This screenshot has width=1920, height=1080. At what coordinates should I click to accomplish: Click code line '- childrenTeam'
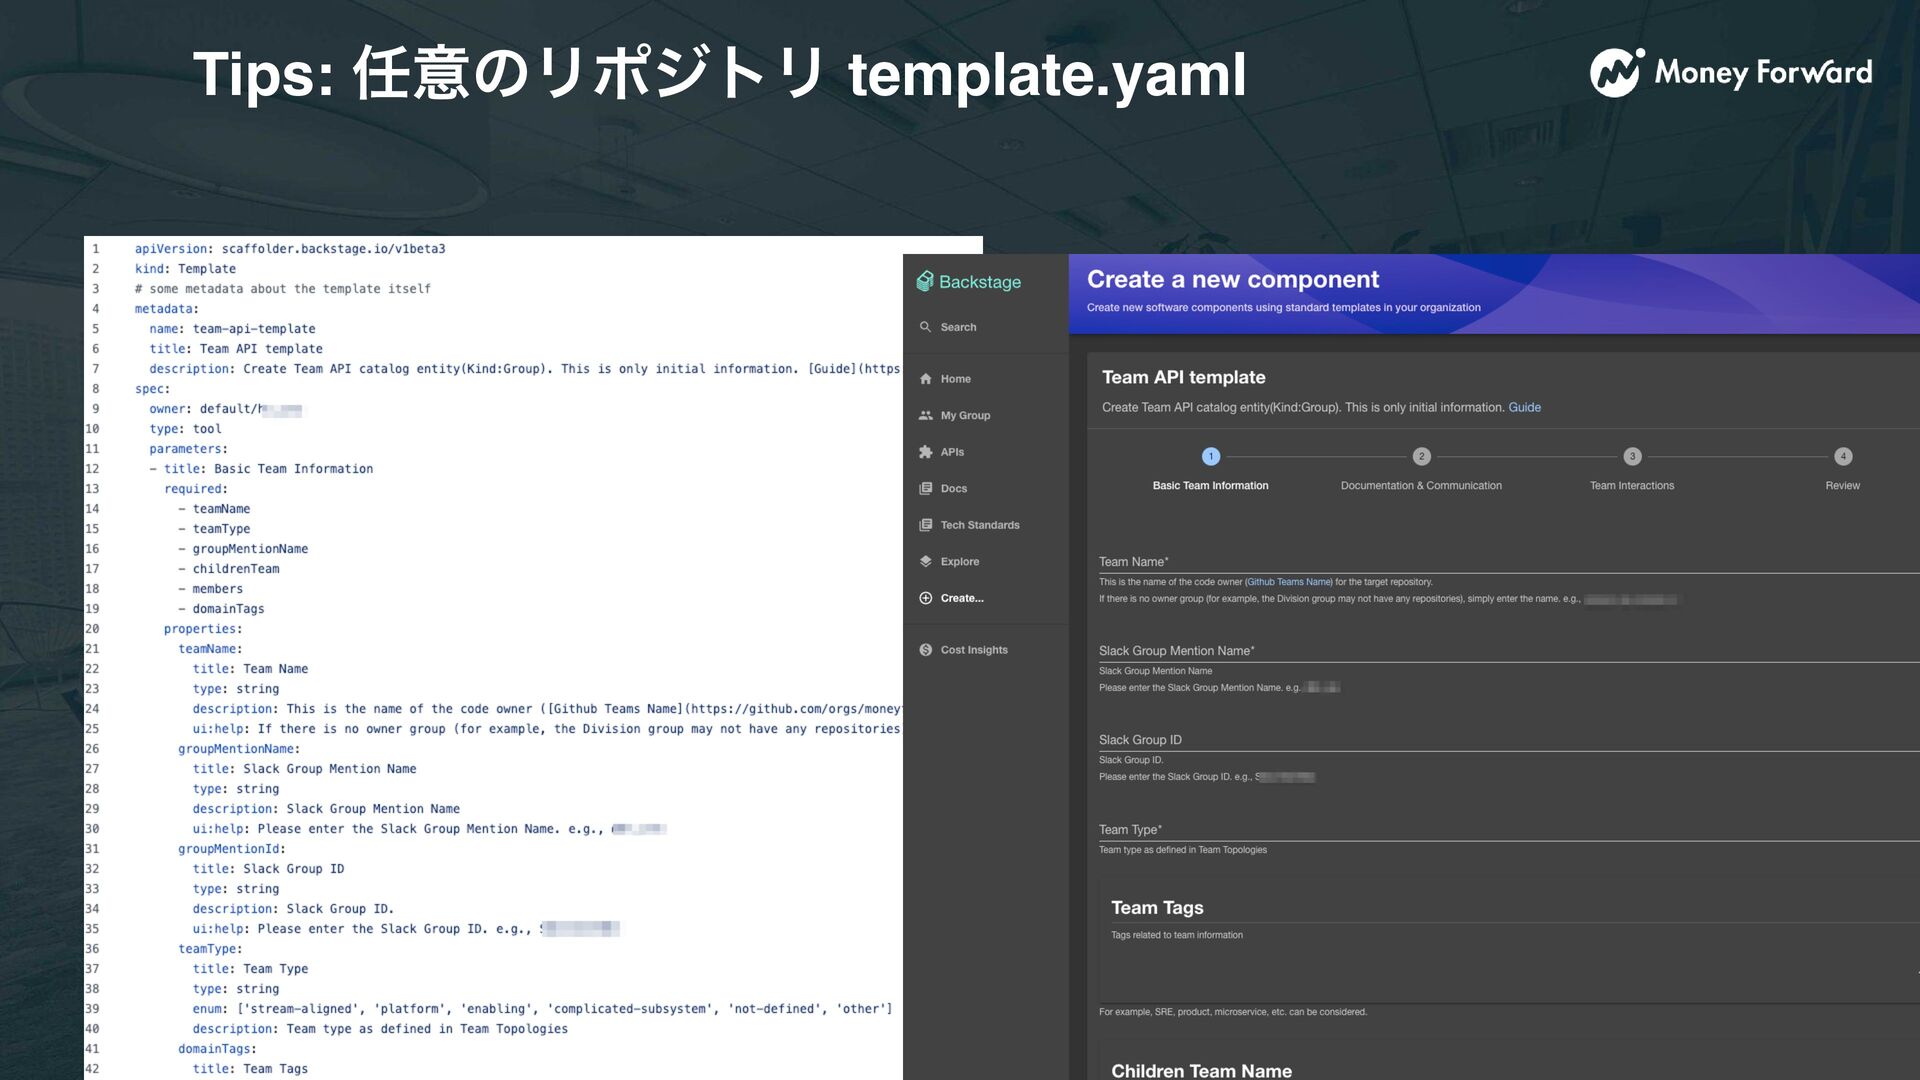pos(229,569)
